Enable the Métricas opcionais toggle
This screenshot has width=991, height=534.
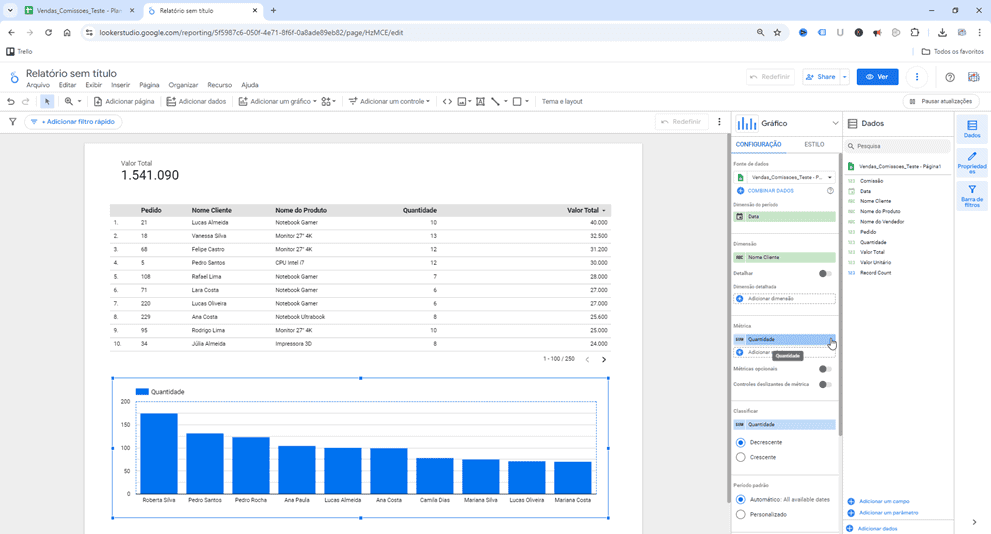pos(824,369)
